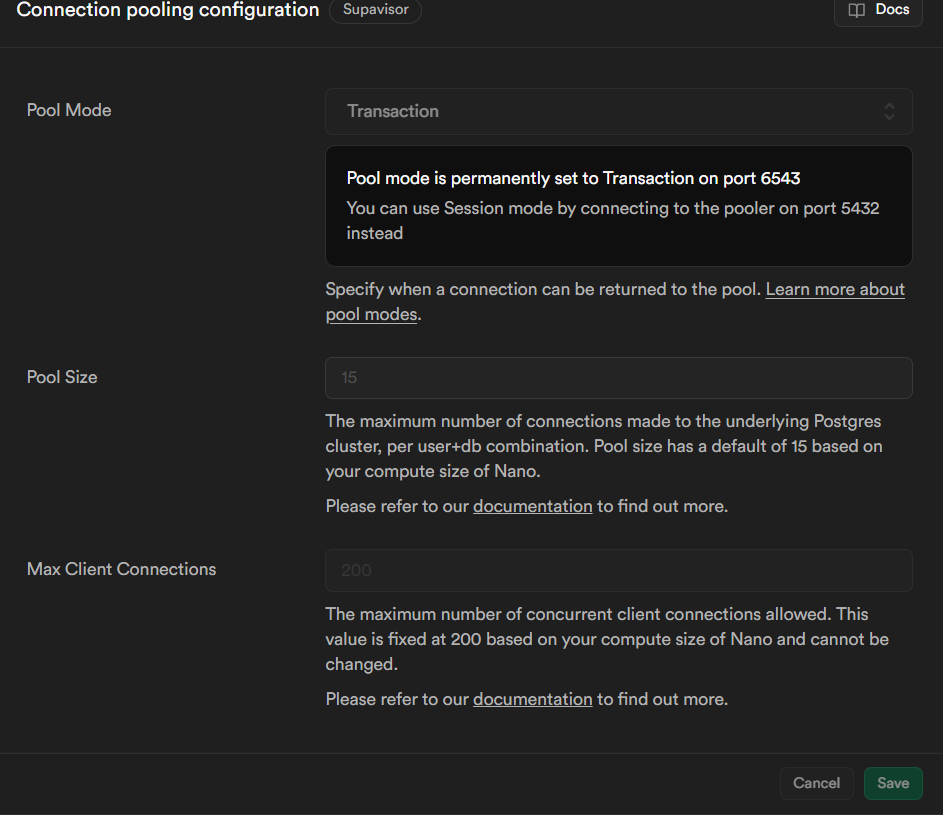Image resolution: width=943 pixels, height=815 pixels.
Task: Open documentation link under Max Client Connections
Action: [x=532, y=699]
